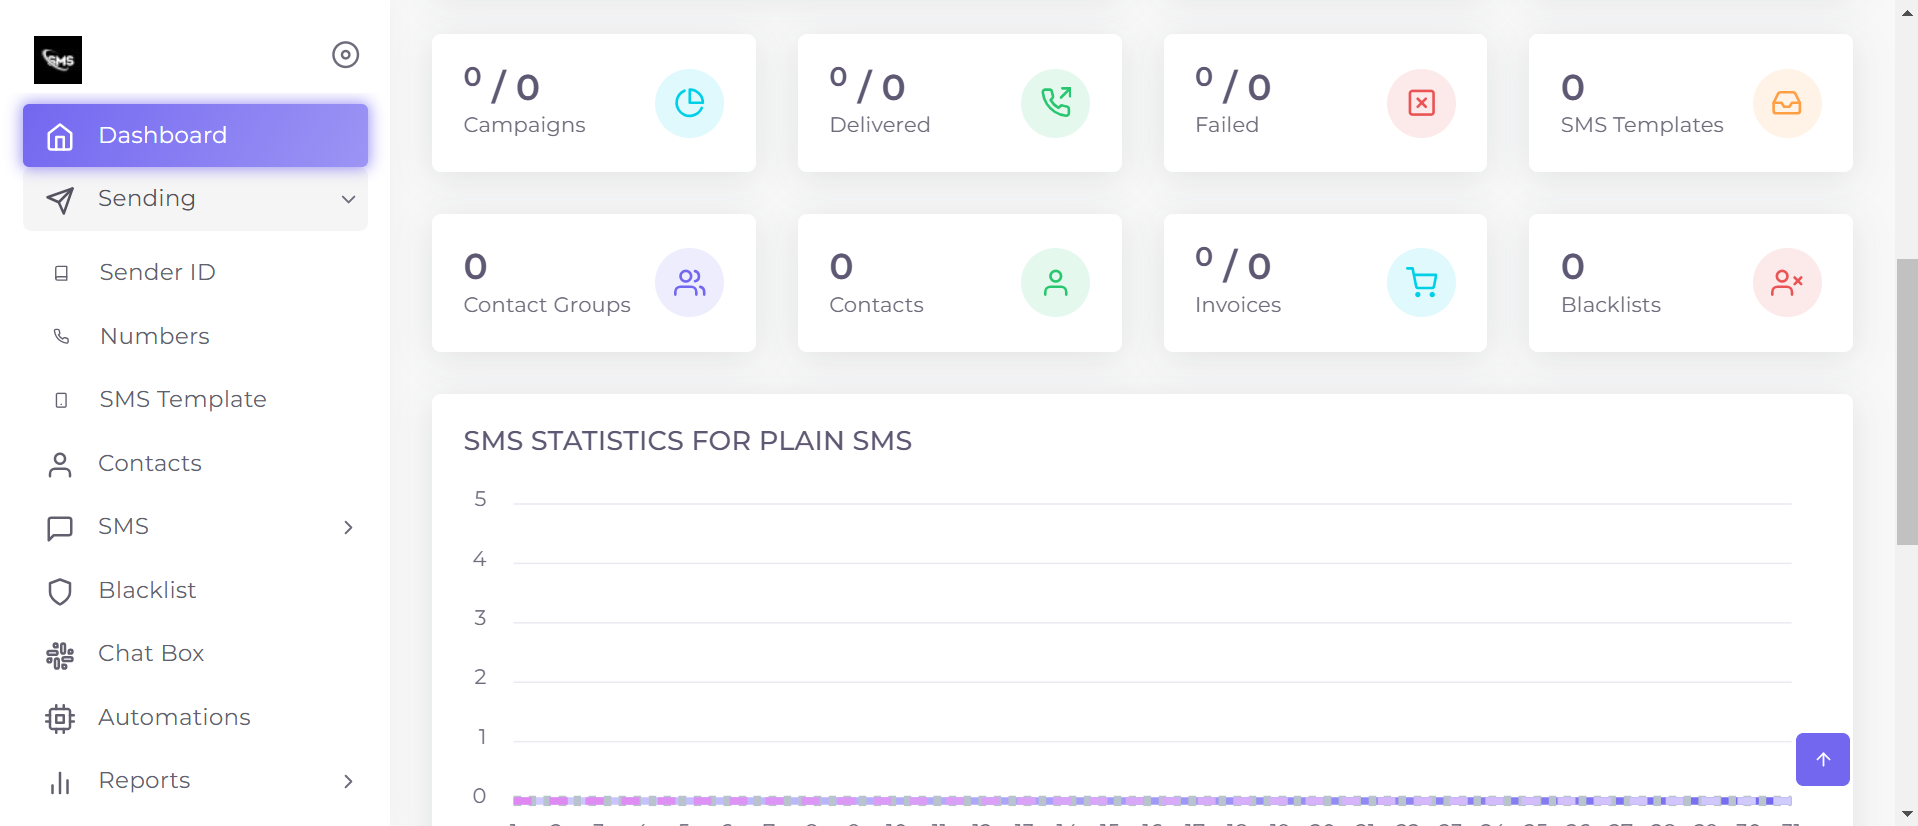The width and height of the screenshot is (1918, 826).
Task: Click the scroll-to-top arrow button
Action: pyautogui.click(x=1822, y=759)
